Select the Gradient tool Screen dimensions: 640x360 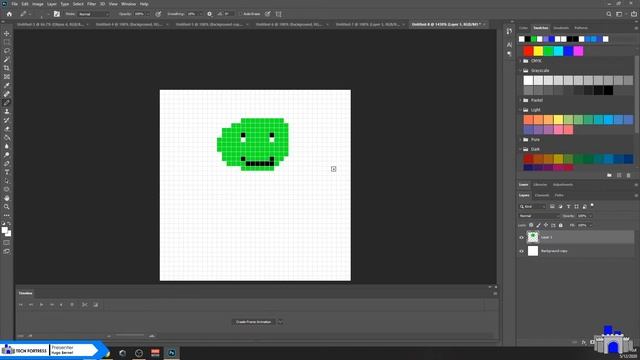click(7, 138)
